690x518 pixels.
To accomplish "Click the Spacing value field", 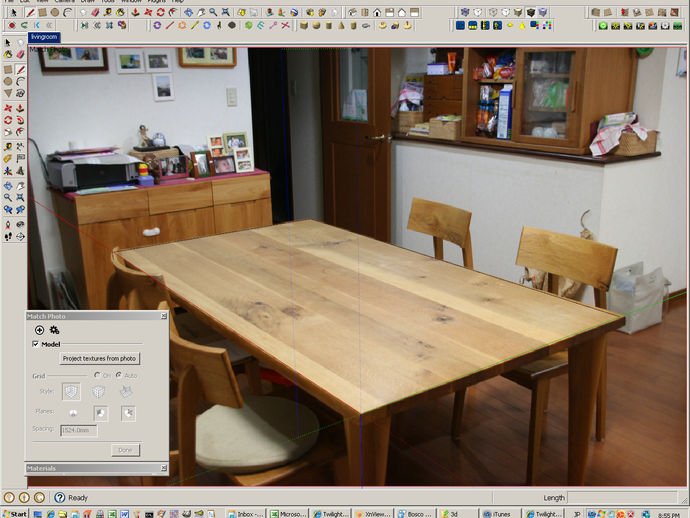I will pyautogui.click(x=78, y=430).
